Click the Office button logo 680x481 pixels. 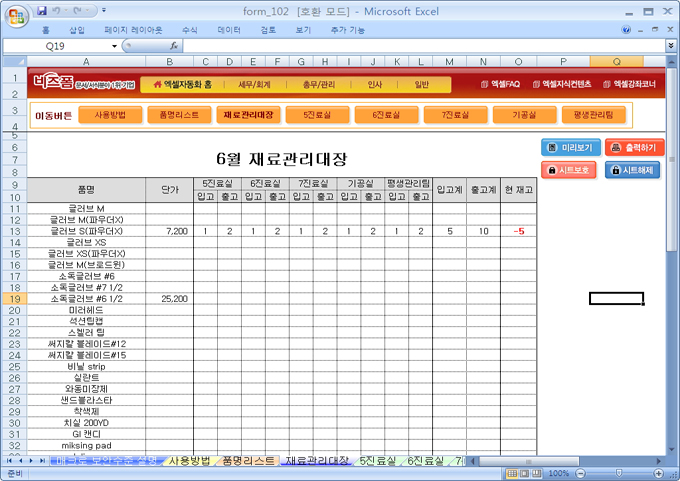pos(15,15)
